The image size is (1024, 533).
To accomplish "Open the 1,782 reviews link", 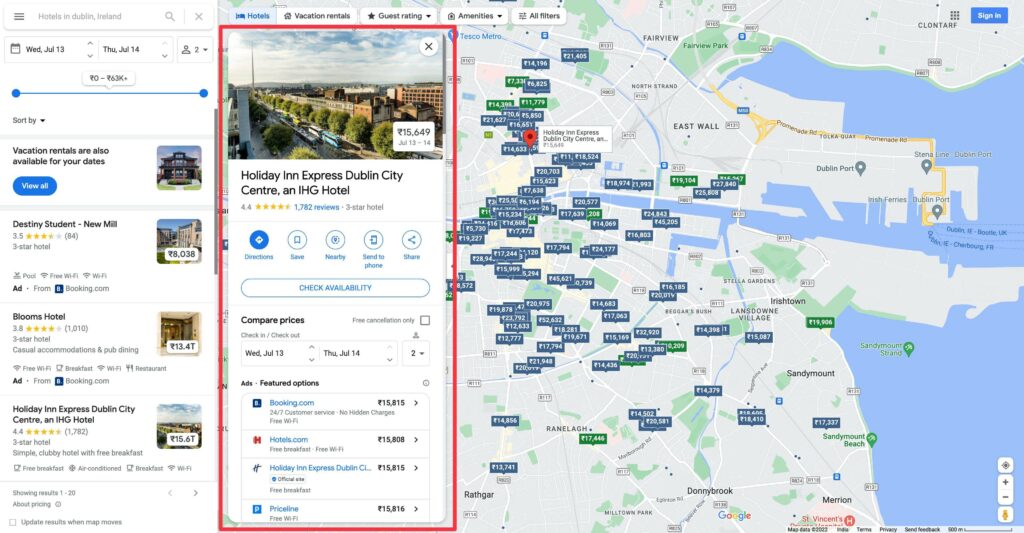I will click(x=316, y=207).
